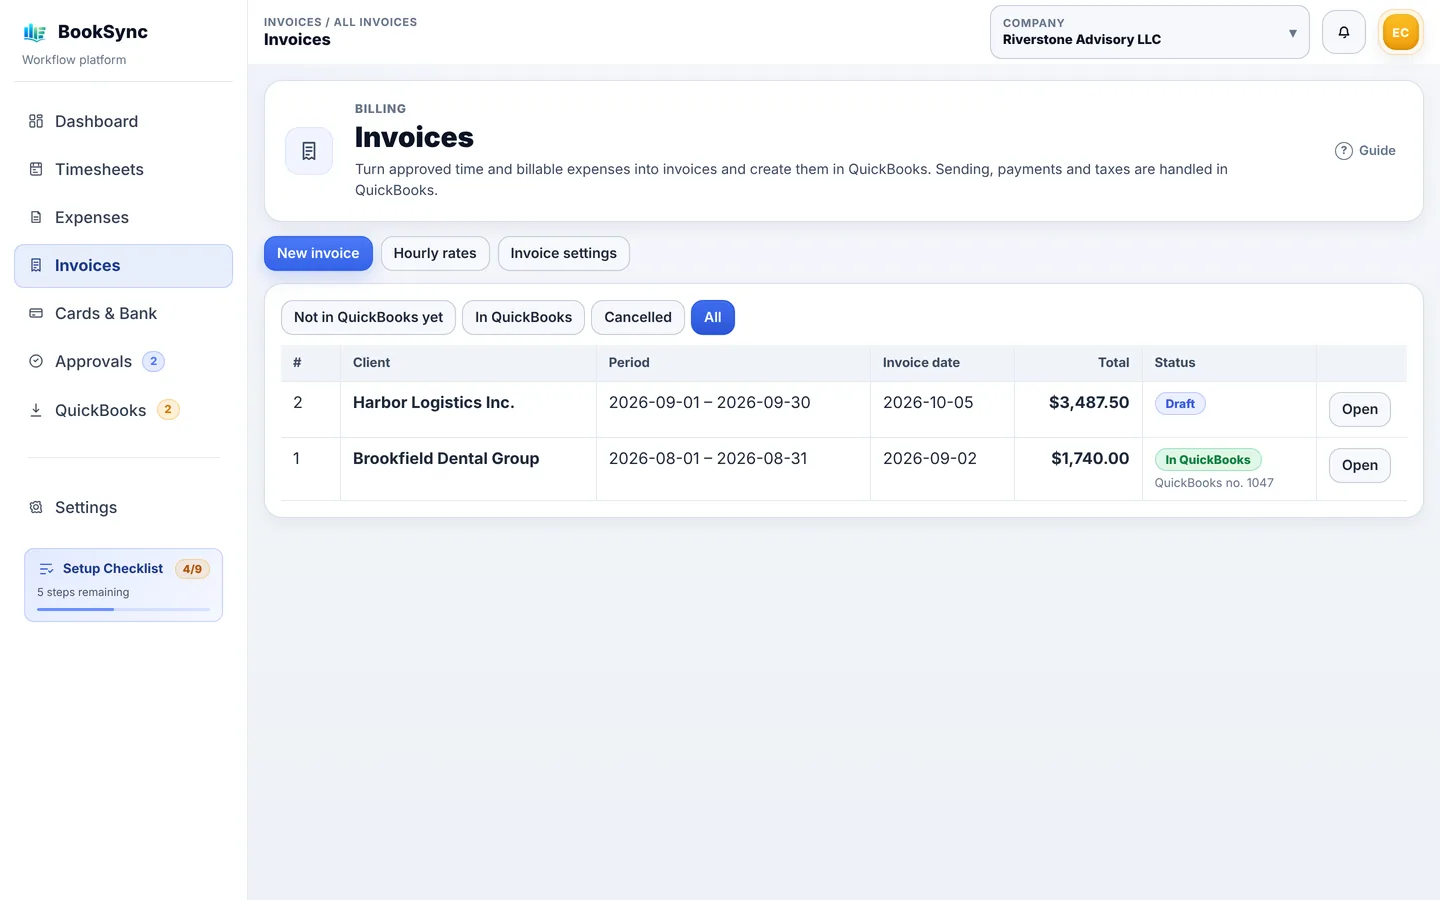Filter to Cancelled invoices

click(x=638, y=317)
